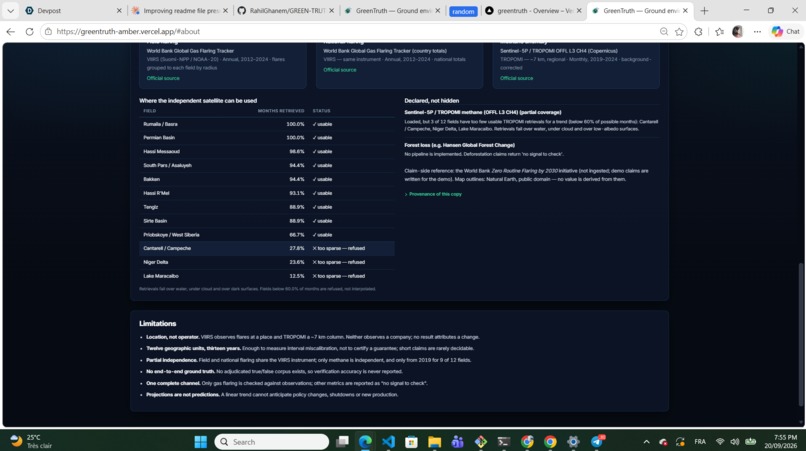Select the Hassi R'Mel field row
The image size is (806, 451).
tap(267, 193)
